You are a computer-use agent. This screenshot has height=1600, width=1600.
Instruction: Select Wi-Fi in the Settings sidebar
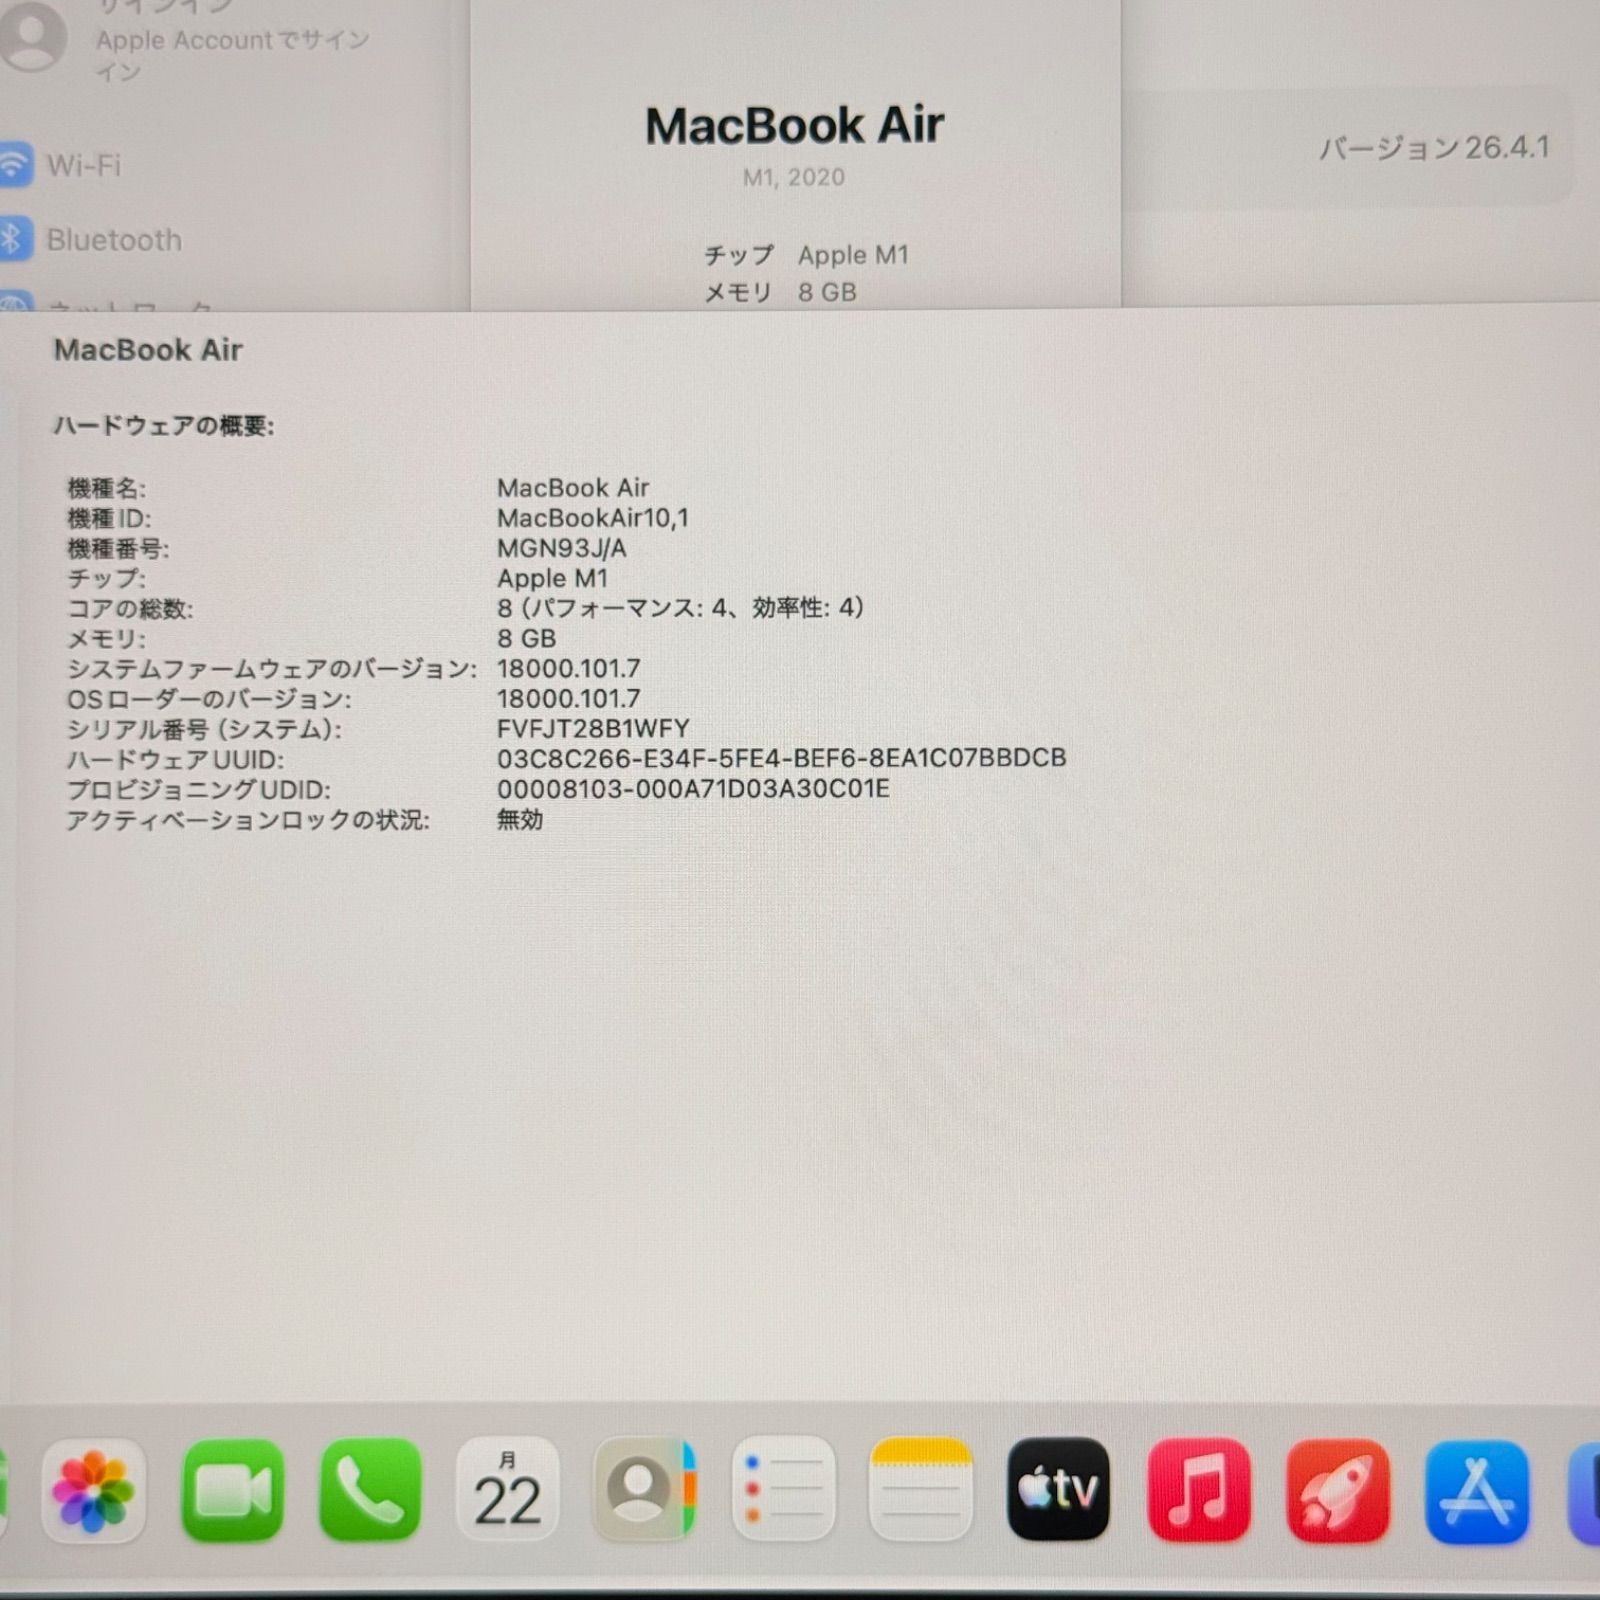coord(84,165)
